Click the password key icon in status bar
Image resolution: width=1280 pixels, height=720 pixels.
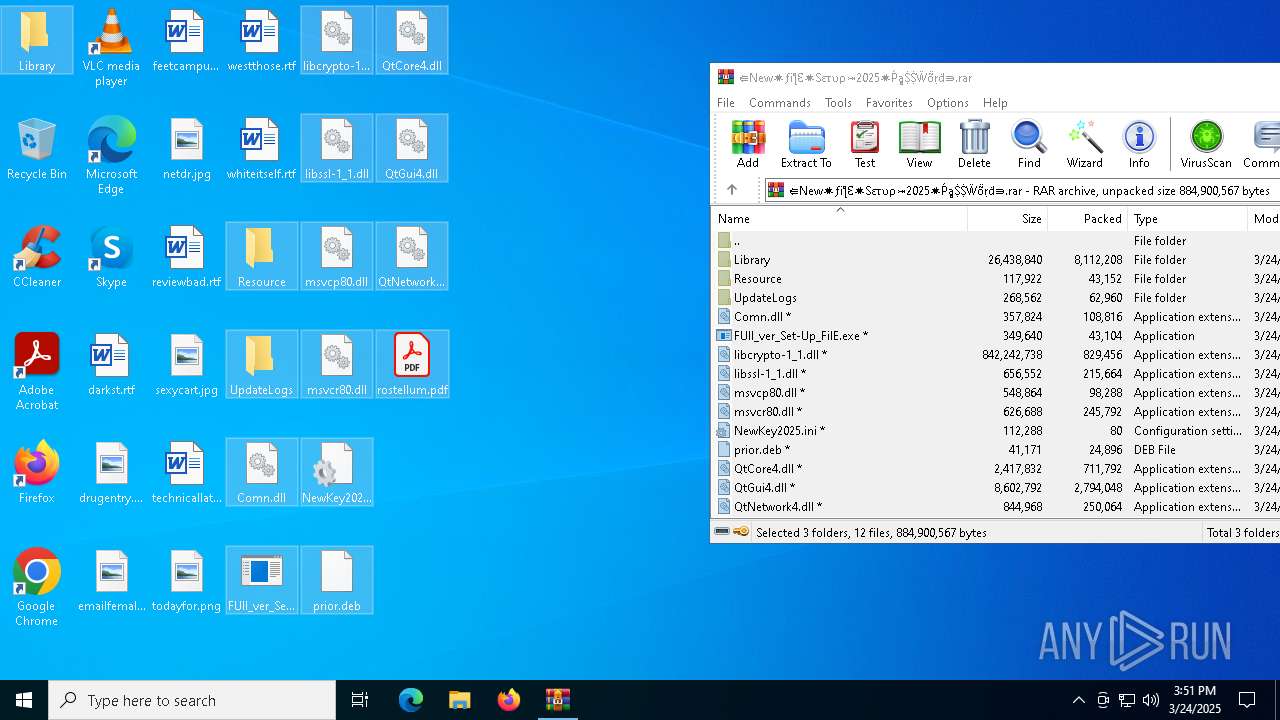click(x=741, y=532)
